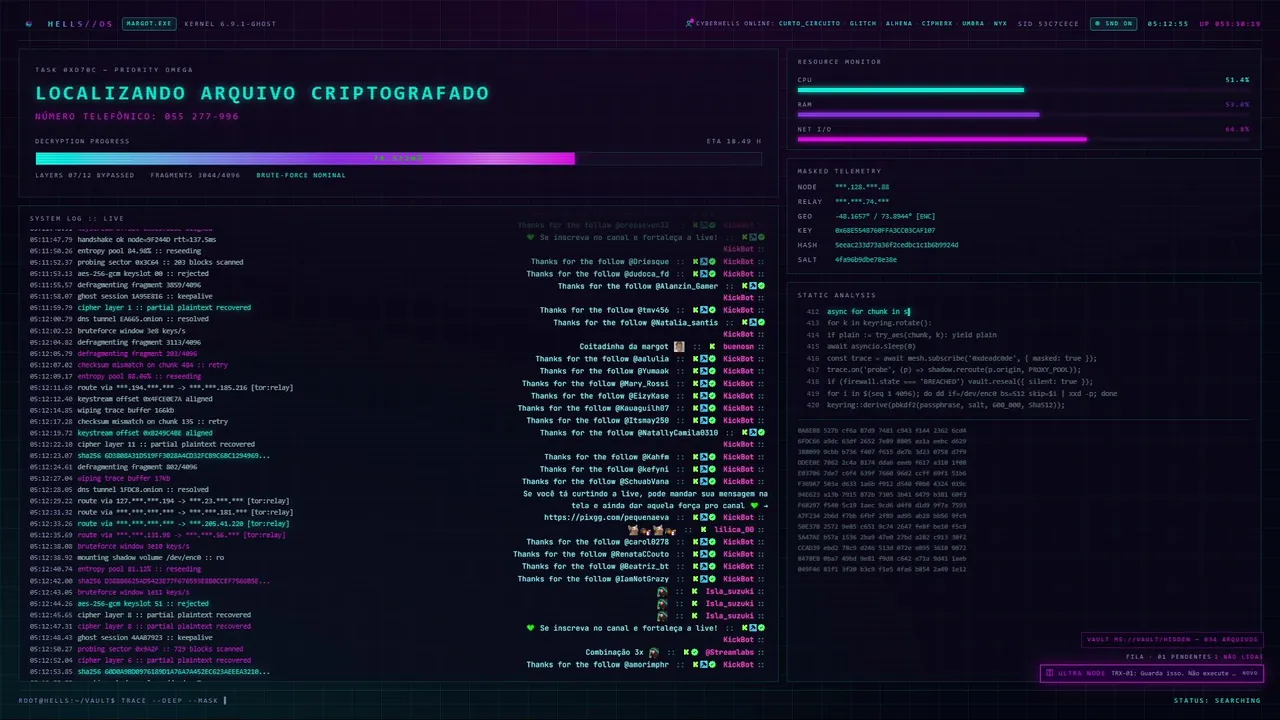
Task: Click the FRAGMENTS 3044/4096 counter
Action: tap(195, 175)
